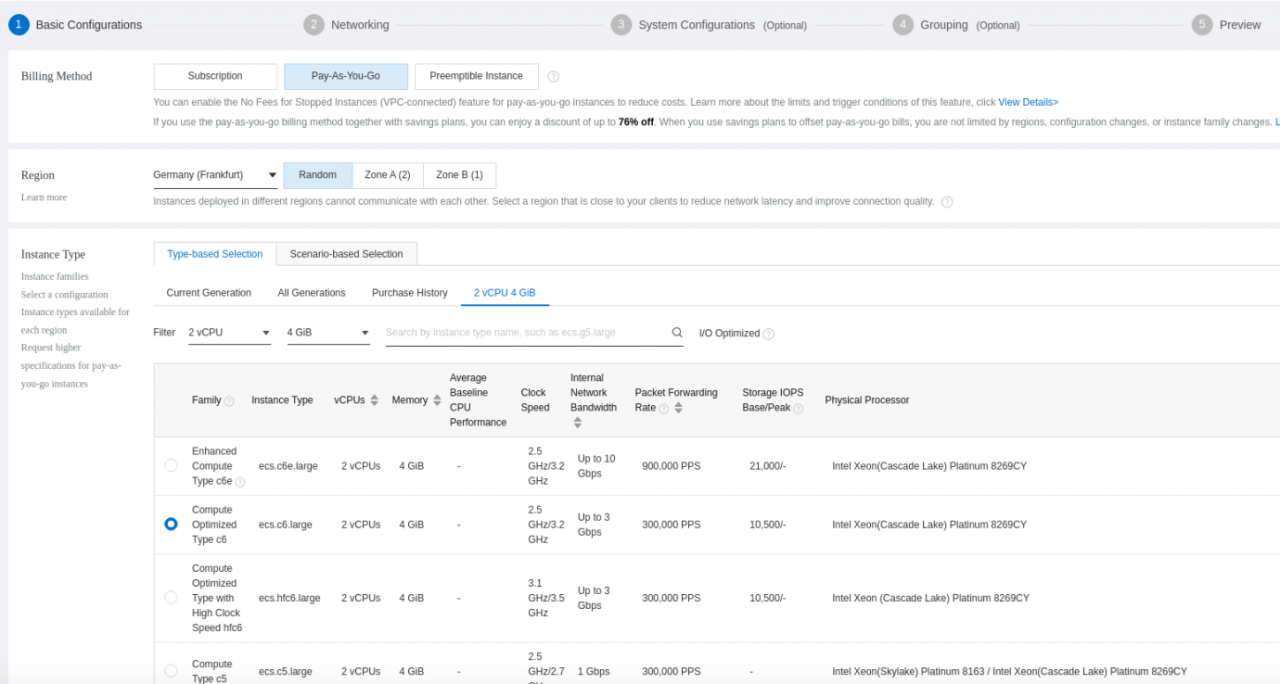Viewport: 1280px width, 684px height.
Task: Click the step 2 number circle
Action: (314, 25)
